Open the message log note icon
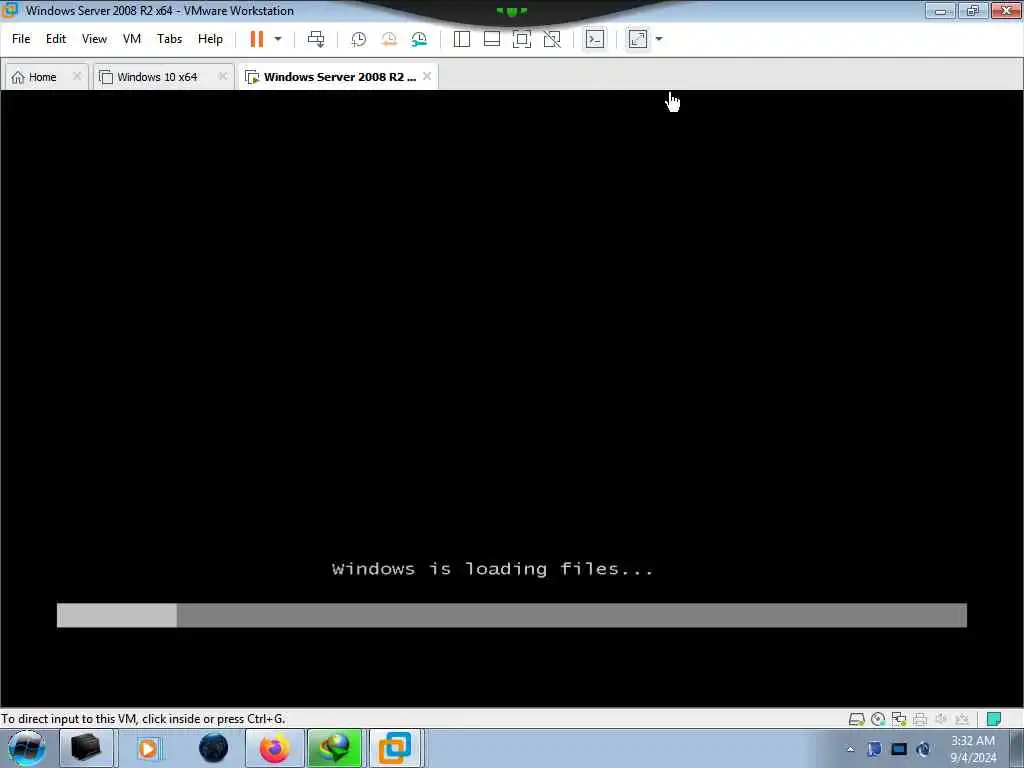 coord(994,719)
